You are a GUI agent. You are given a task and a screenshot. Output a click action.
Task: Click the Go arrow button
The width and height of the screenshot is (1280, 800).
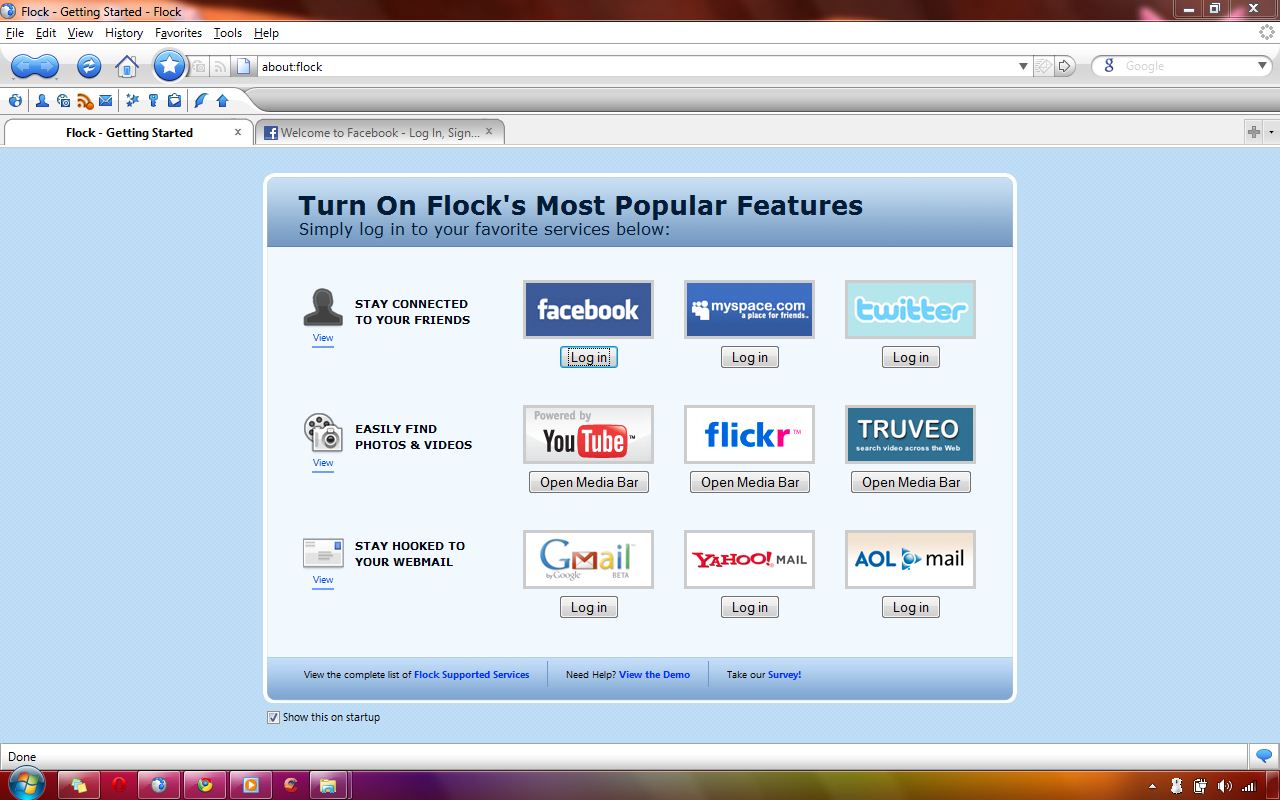pyautogui.click(x=1065, y=66)
